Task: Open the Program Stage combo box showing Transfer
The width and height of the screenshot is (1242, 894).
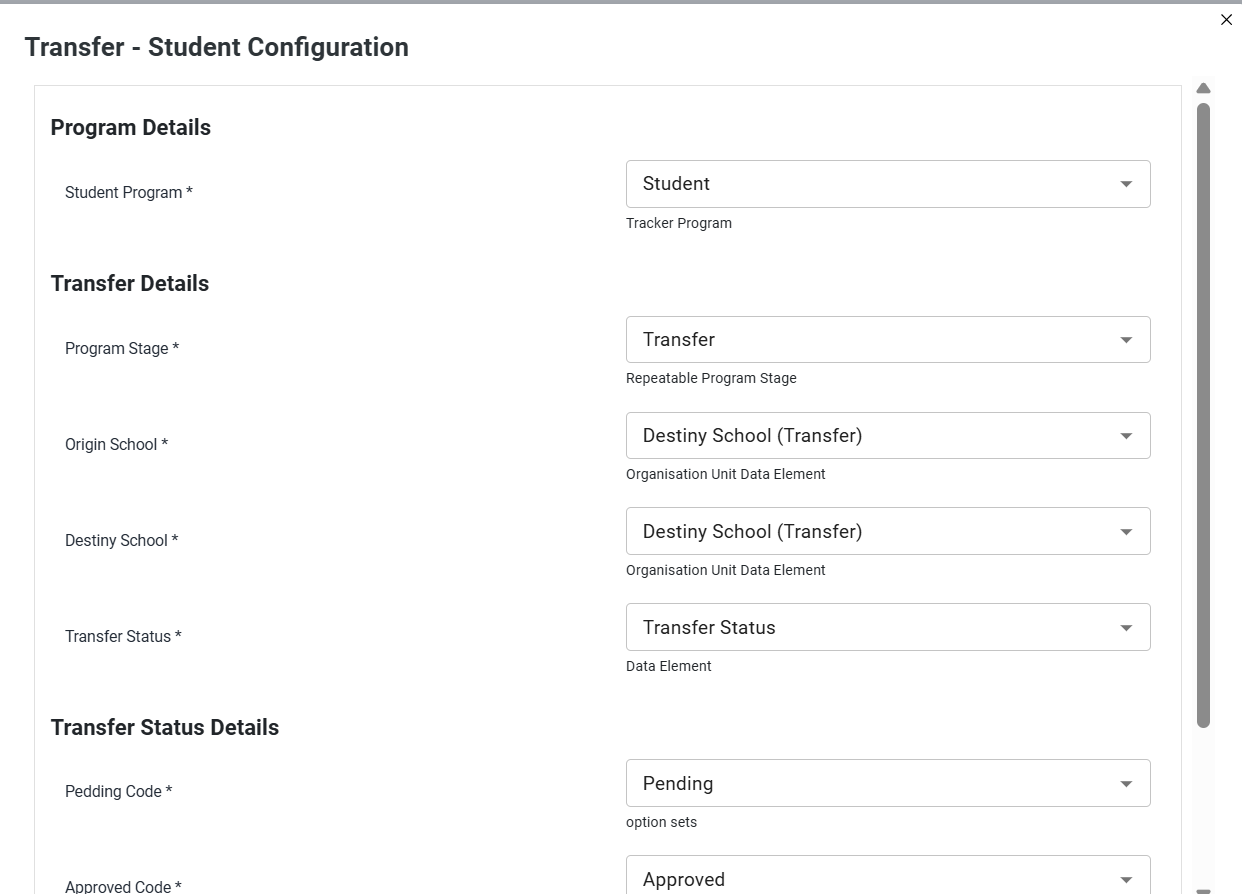Action: [888, 340]
